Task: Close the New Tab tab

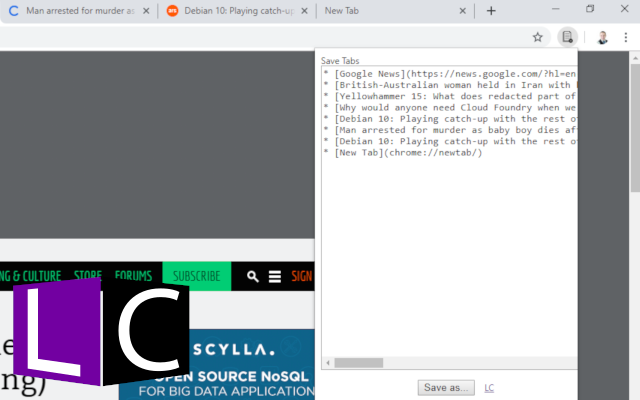Action: click(x=462, y=11)
